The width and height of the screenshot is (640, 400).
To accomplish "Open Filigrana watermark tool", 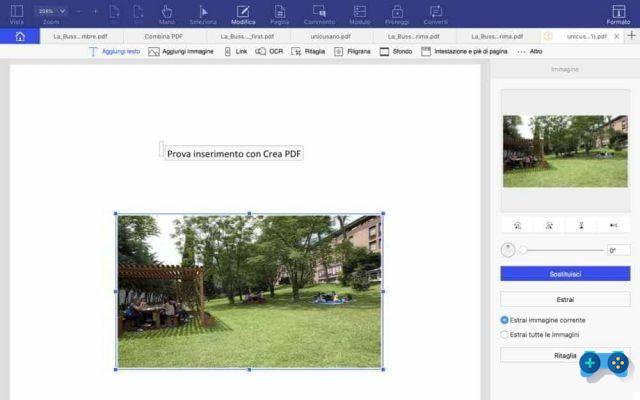I will point(352,51).
